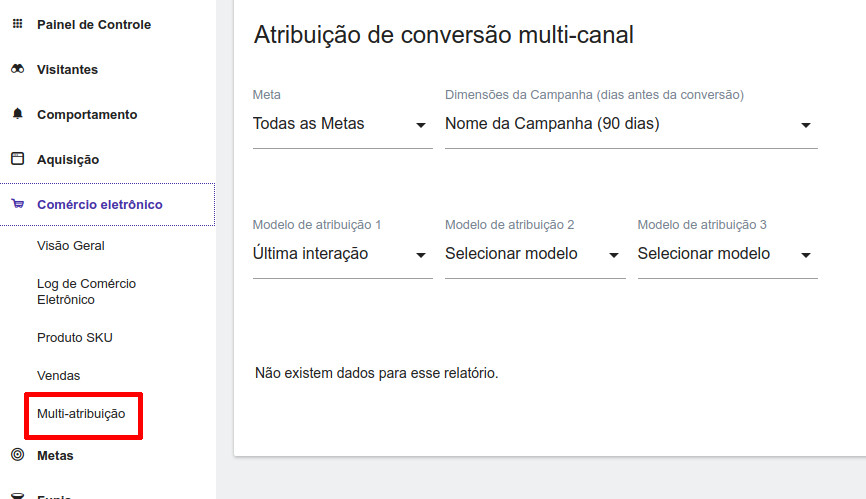This screenshot has width=866, height=499.
Task: Click the Visitantes binoculars icon
Action: (17, 69)
